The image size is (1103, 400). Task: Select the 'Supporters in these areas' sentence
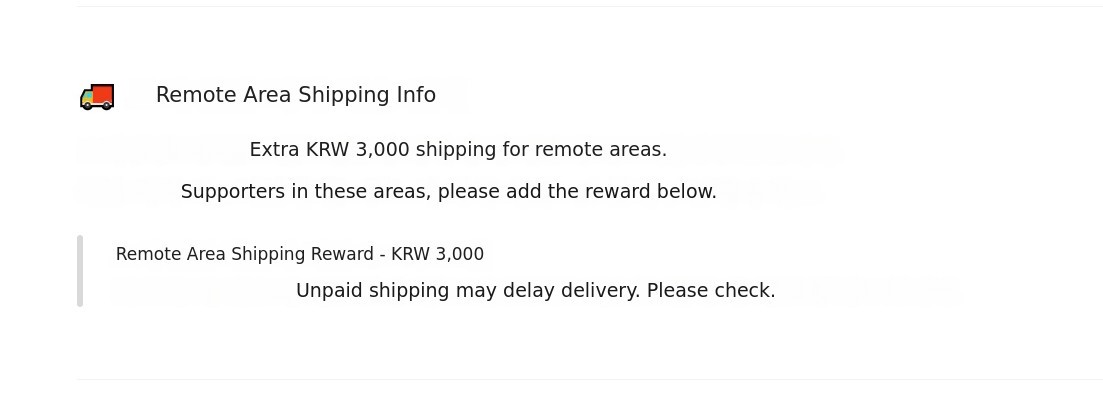click(448, 192)
